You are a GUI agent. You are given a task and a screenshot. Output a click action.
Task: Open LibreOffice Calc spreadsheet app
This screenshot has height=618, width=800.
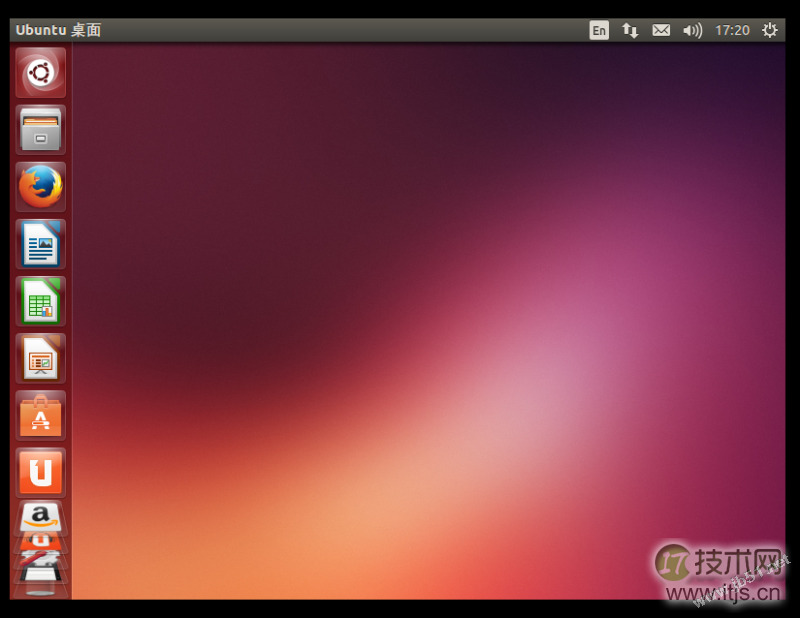(x=40, y=301)
